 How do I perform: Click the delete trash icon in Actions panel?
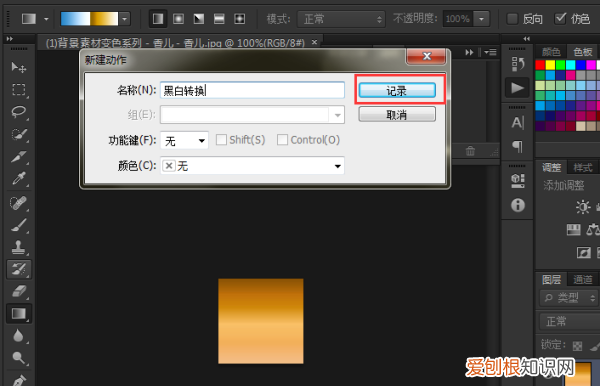pyautogui.click(x=470, y=151)
